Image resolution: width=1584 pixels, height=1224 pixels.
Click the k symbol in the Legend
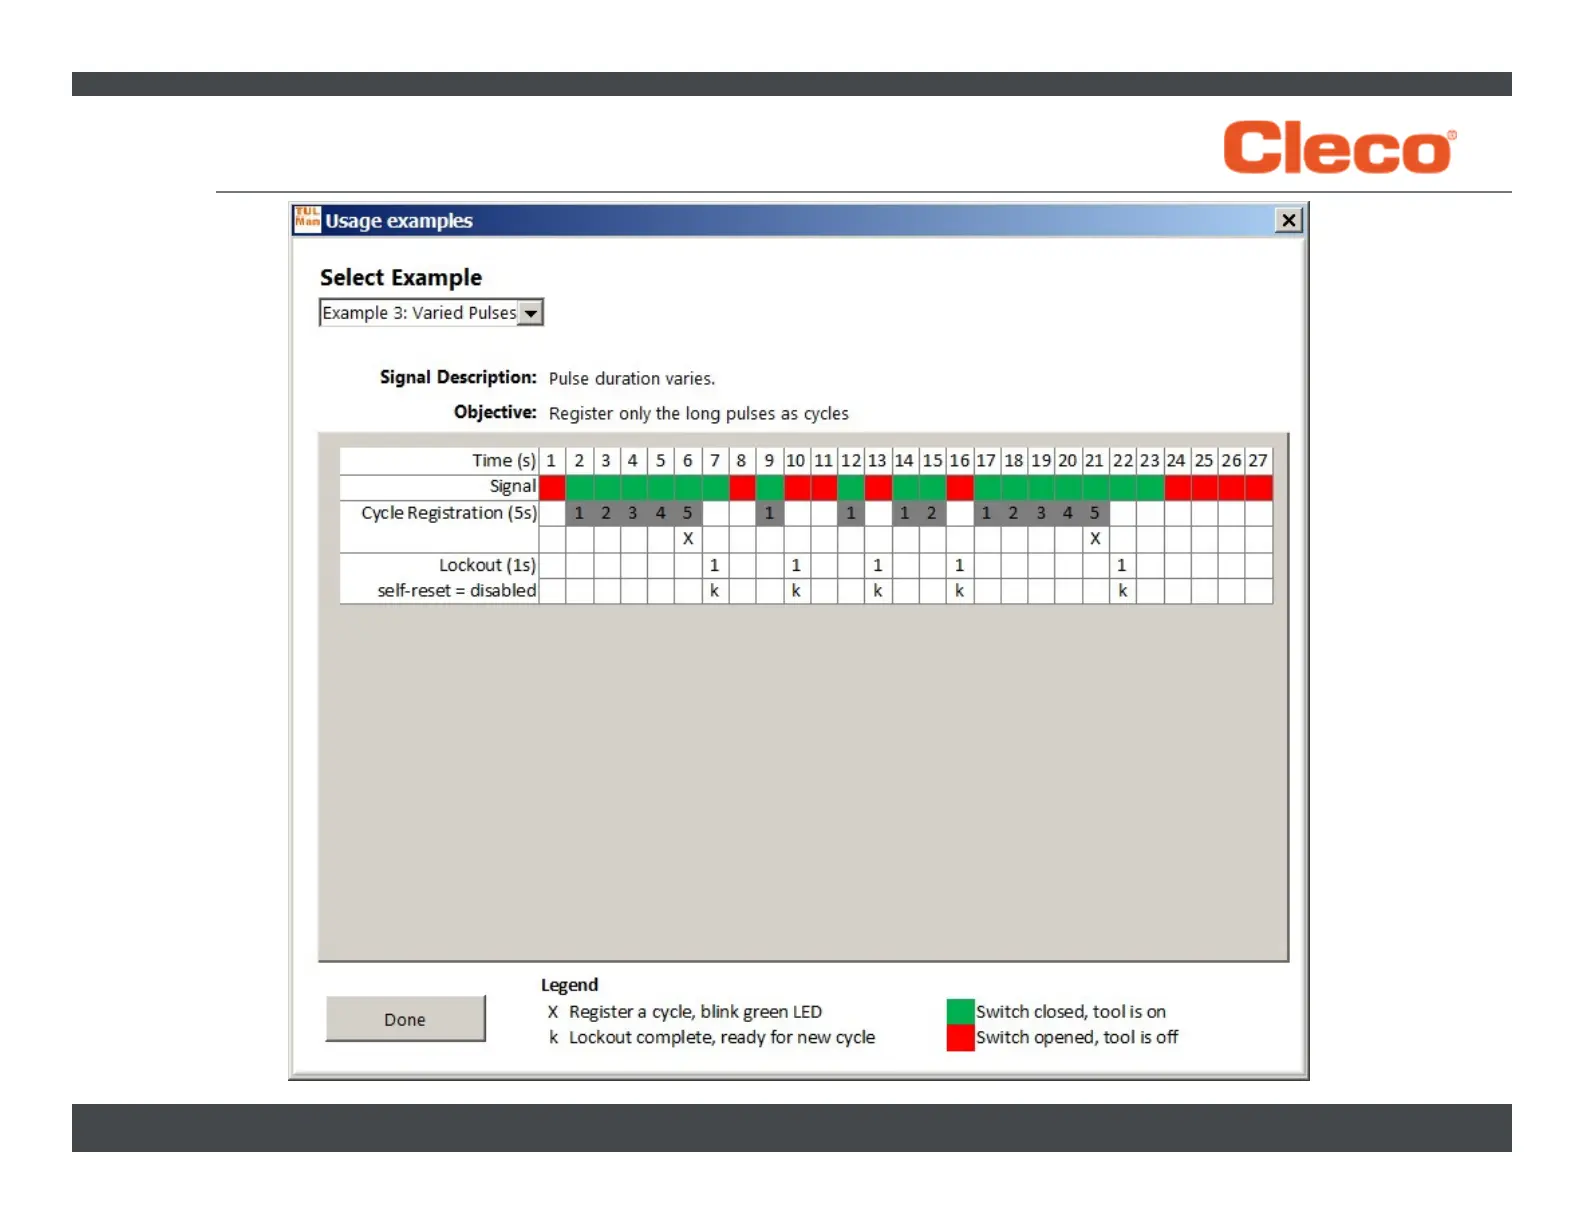pyautogui.click(x=553, y=1038)
